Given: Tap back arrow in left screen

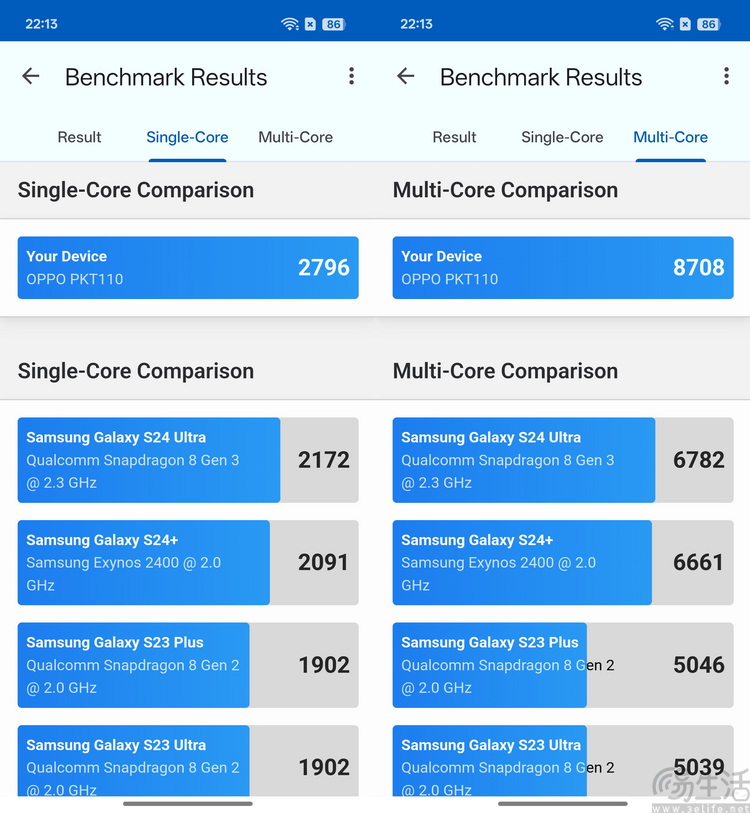Looking at the screenshot, I should coord(31,77).
